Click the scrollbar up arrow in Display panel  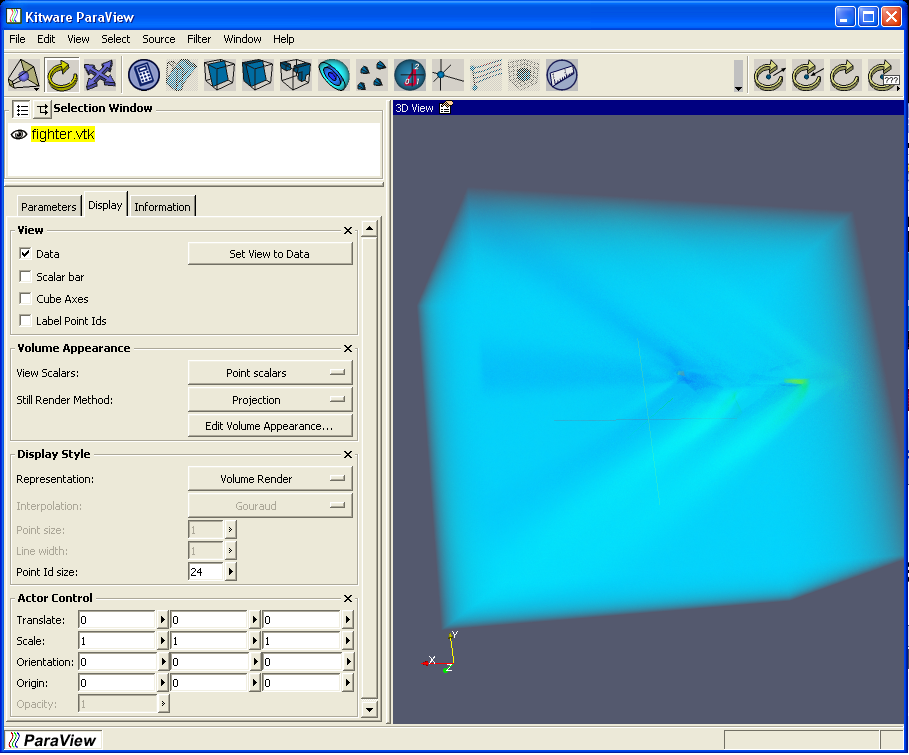369,229
